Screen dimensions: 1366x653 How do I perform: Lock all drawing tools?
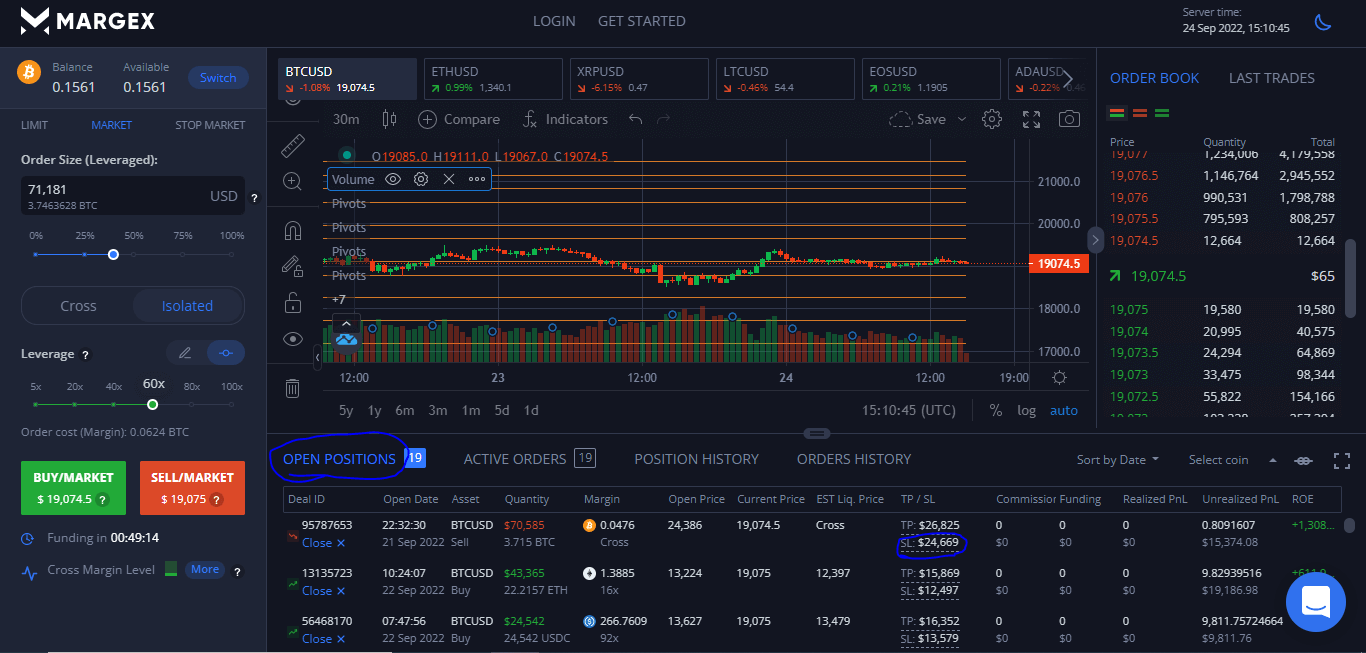[x=292, y=302]
